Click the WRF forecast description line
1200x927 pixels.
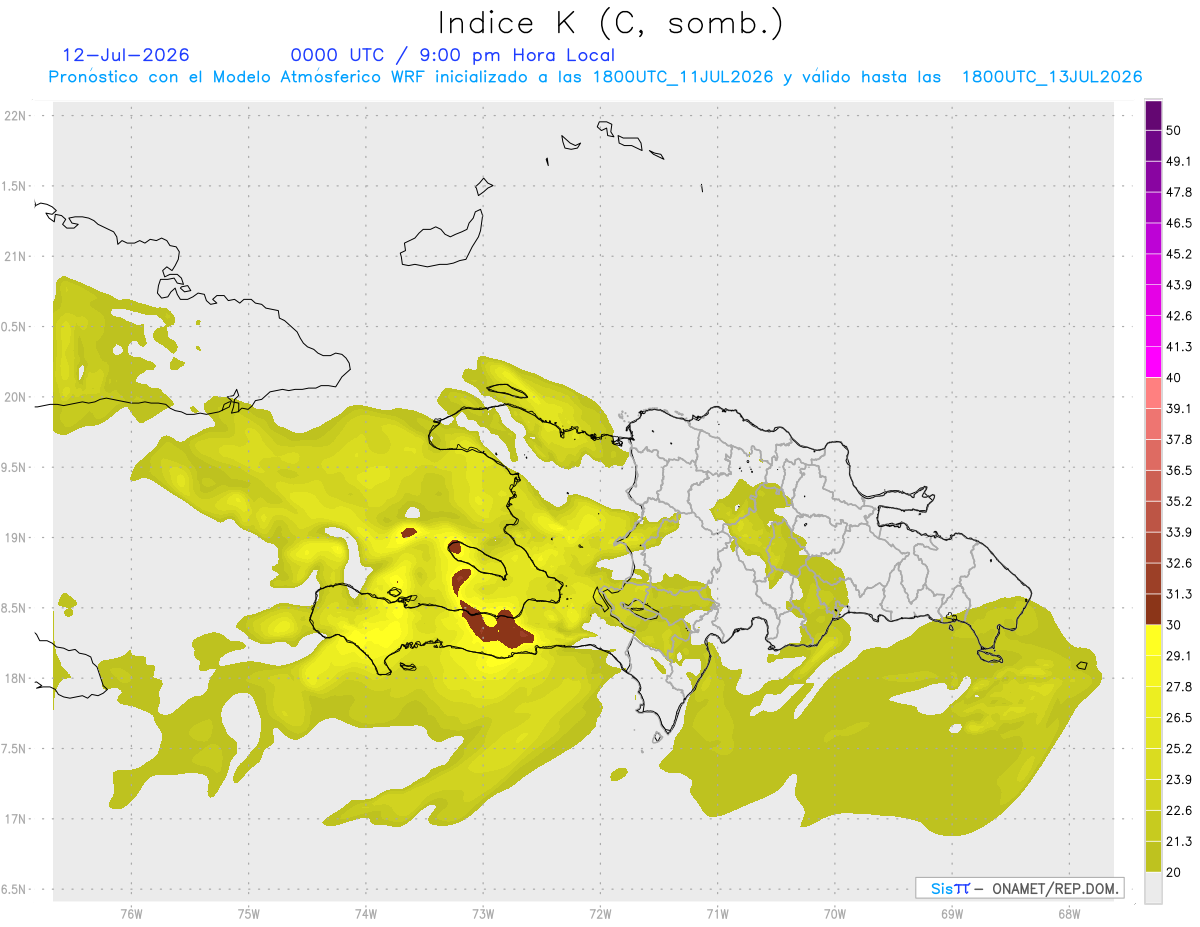pyautogui.click(x=596, y=77)
